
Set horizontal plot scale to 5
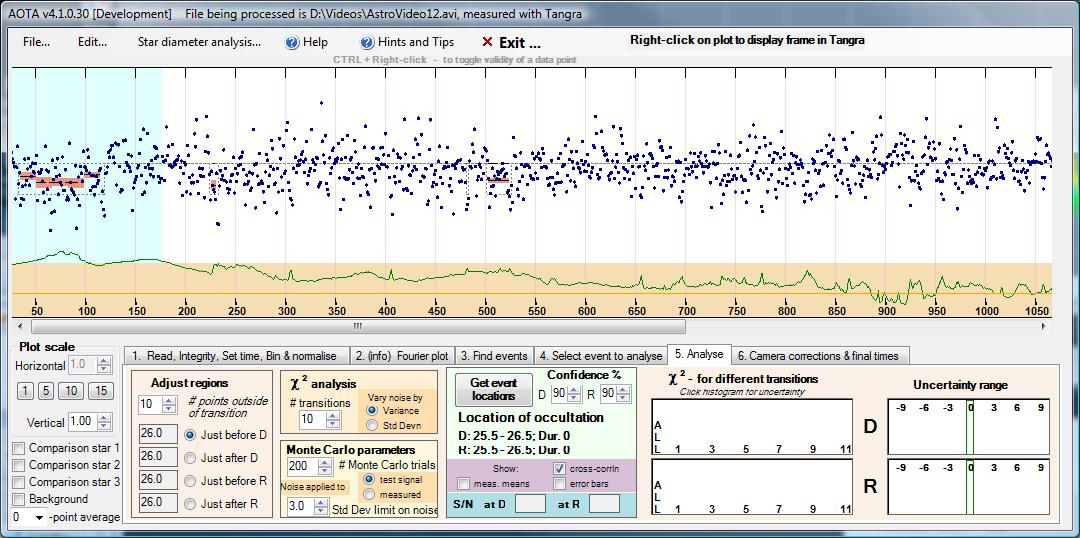[x=45, y=391]
